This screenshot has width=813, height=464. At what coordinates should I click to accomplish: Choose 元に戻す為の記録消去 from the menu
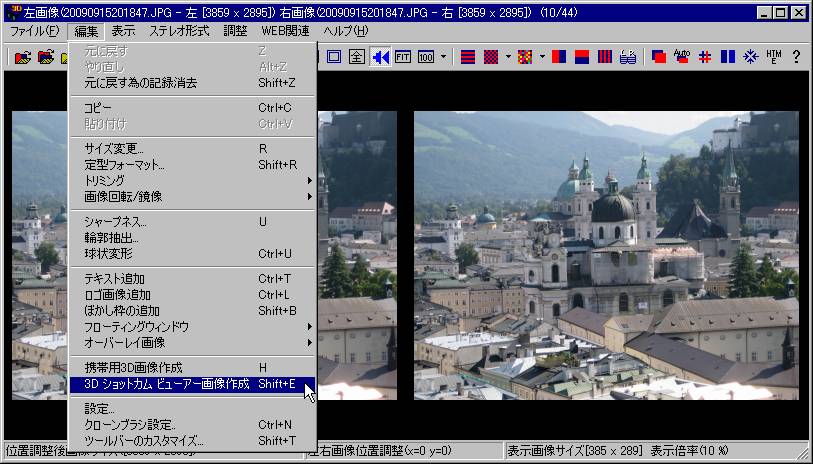coord(192,83)
